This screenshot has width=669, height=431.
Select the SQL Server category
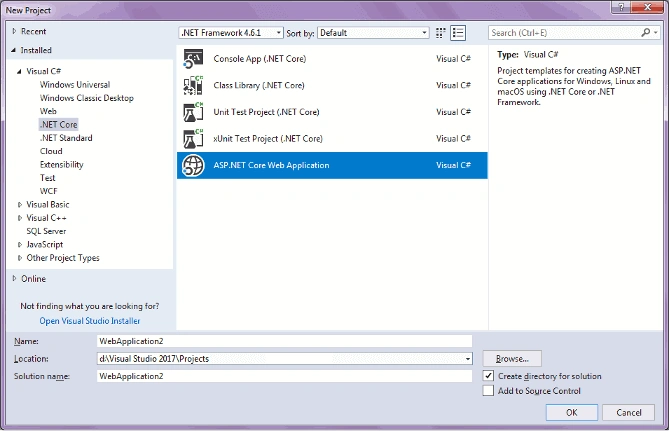point(46,231)
